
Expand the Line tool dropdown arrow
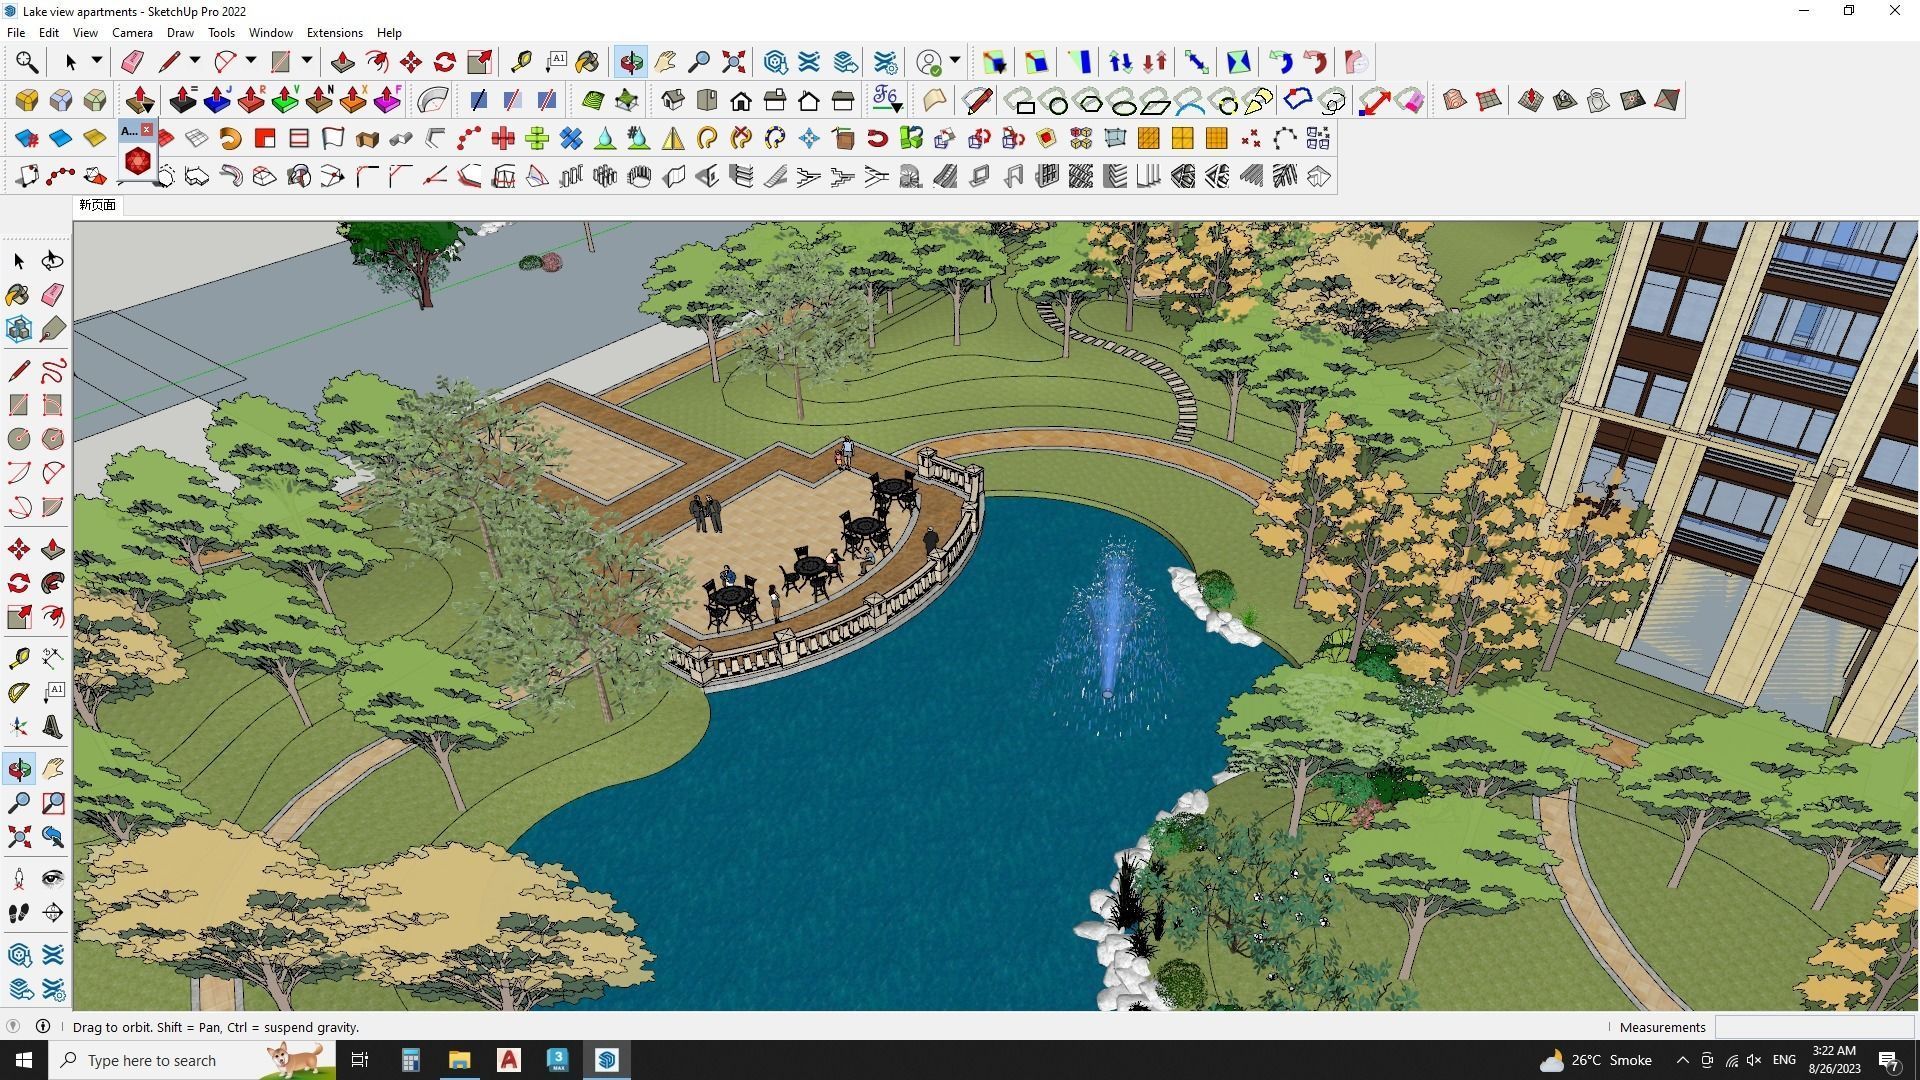pyautogui.click(x=195, y=61)
